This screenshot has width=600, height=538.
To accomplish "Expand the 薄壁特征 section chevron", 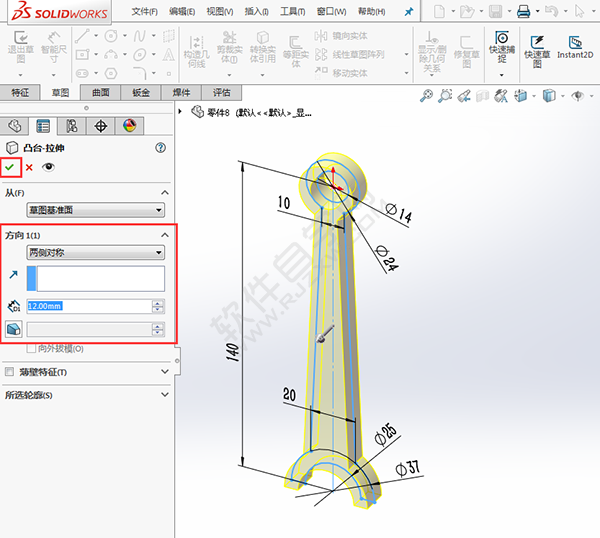I will [165, 372].
